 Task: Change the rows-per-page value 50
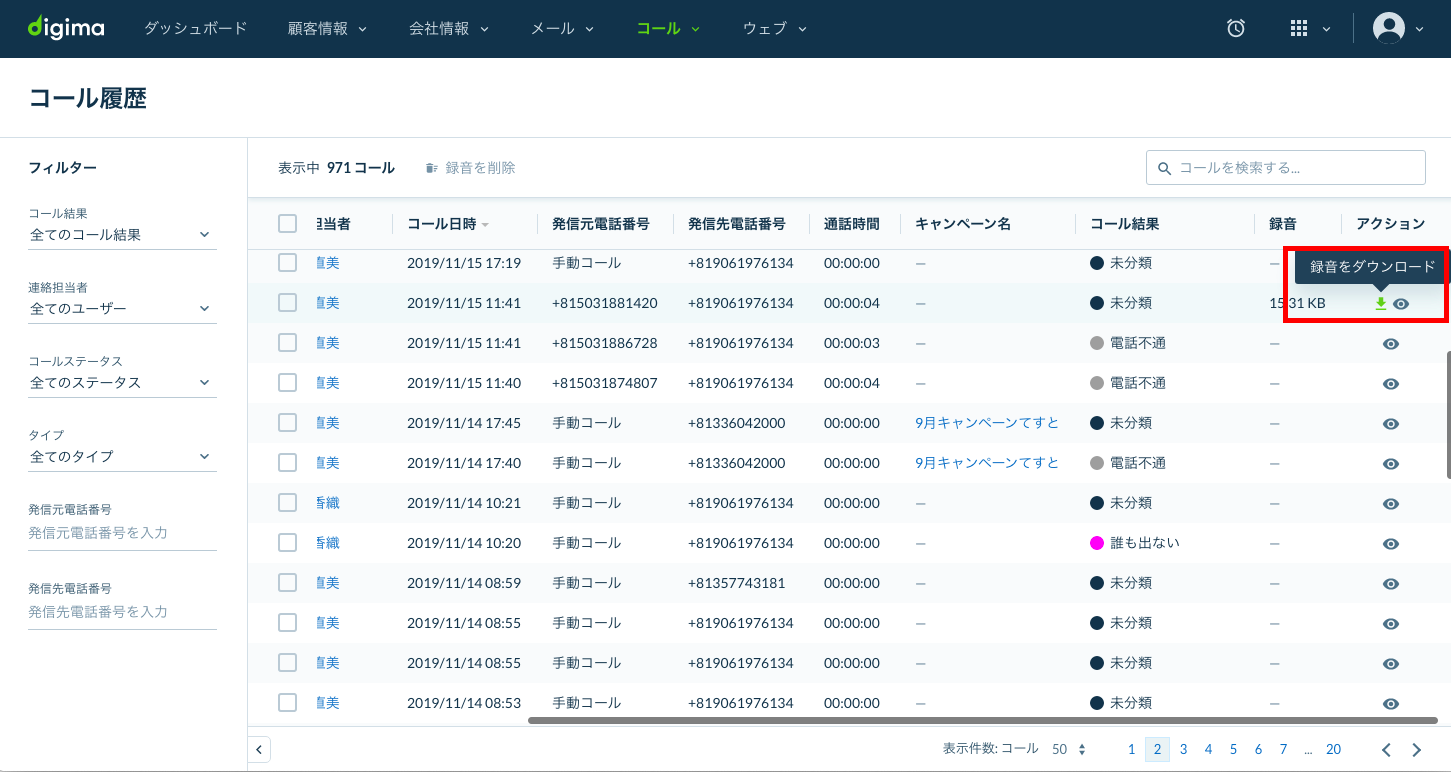pos(1069,749)
